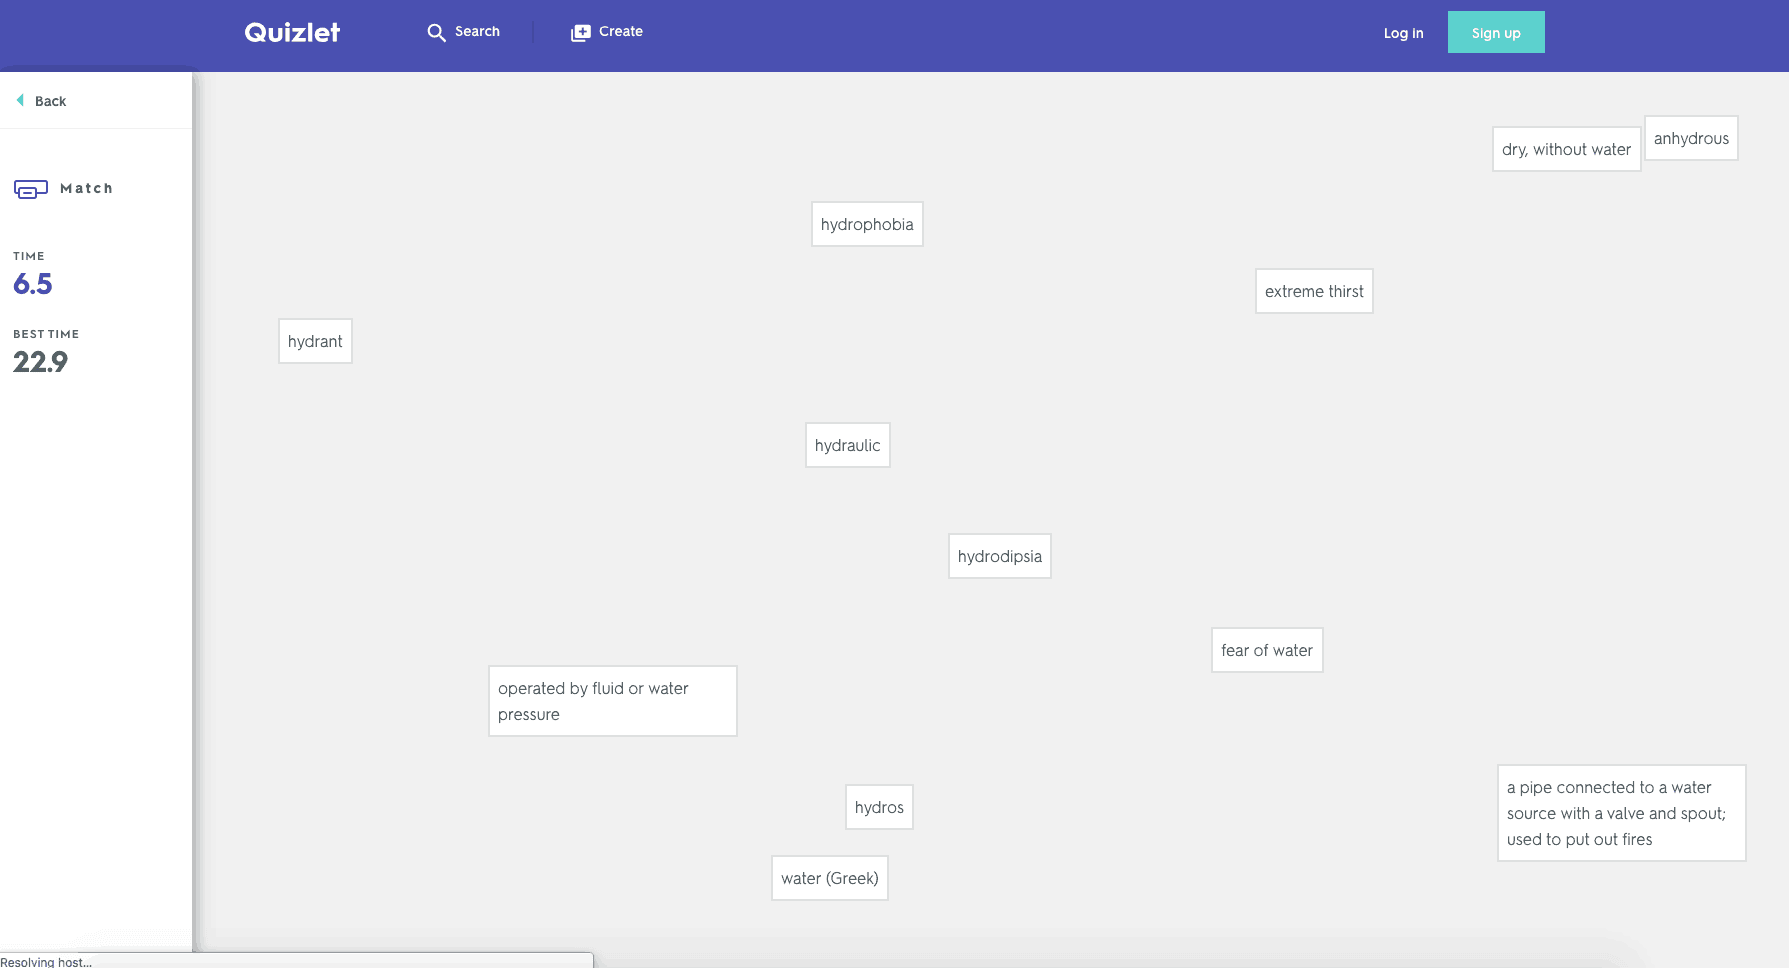Viewport: 1789px width, 968px height.
Task: Open Log in link
Action: click(x=1403, y=33)
